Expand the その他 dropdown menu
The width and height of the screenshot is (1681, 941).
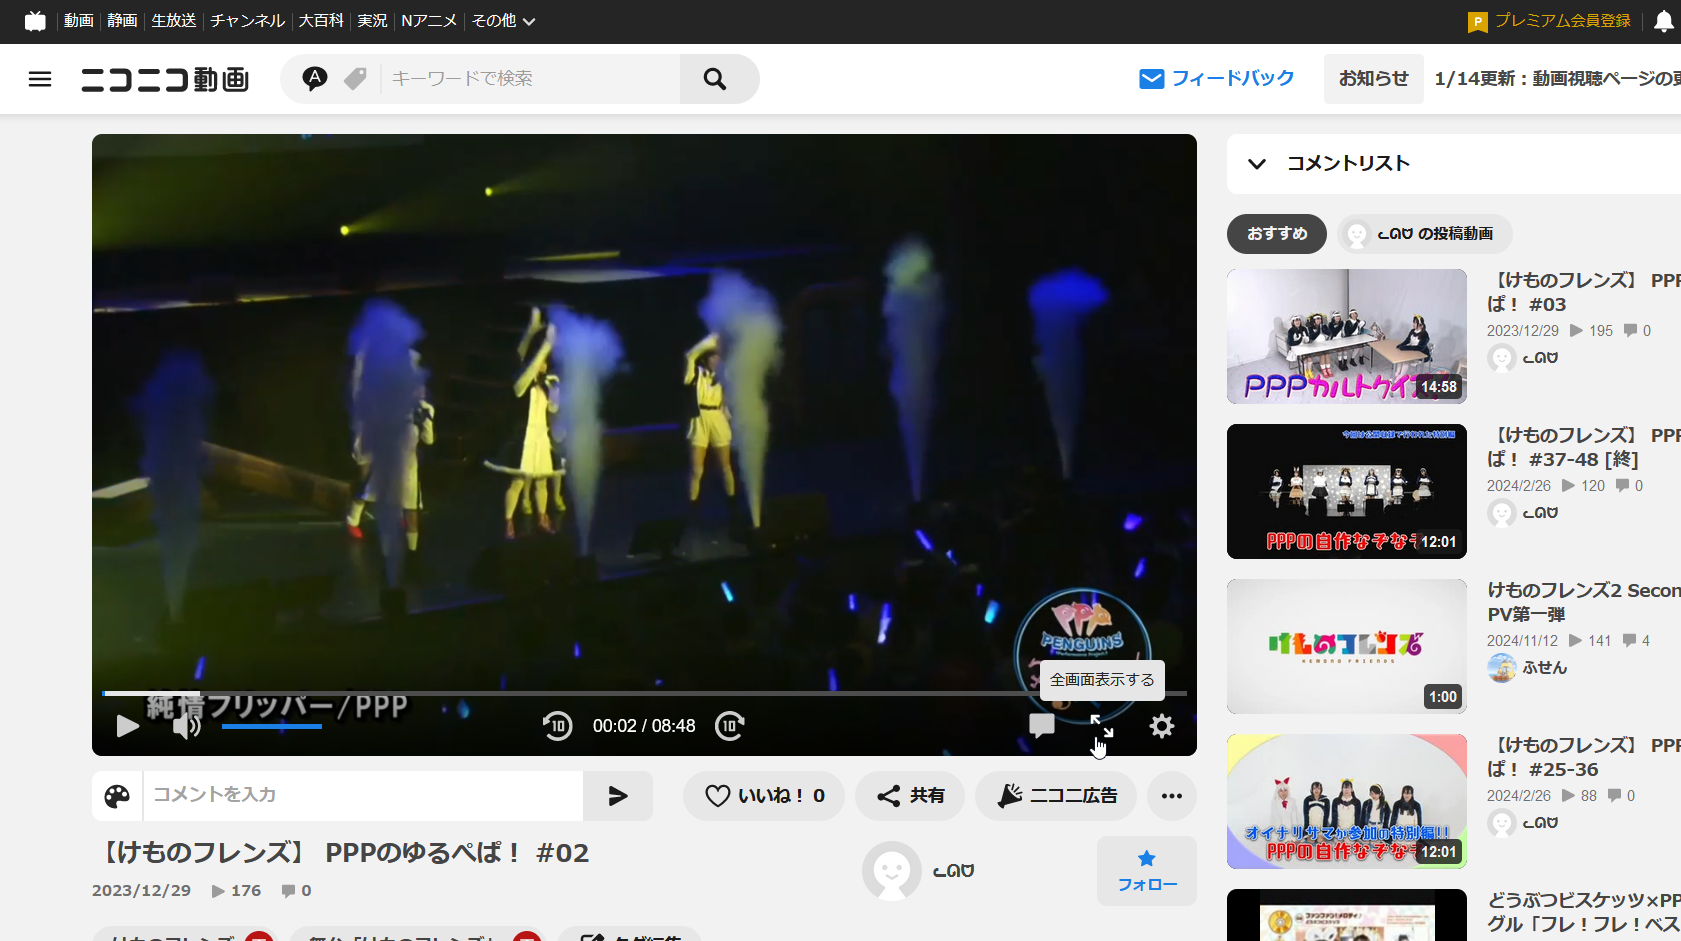pyautogui.click(x=503, y=21)
